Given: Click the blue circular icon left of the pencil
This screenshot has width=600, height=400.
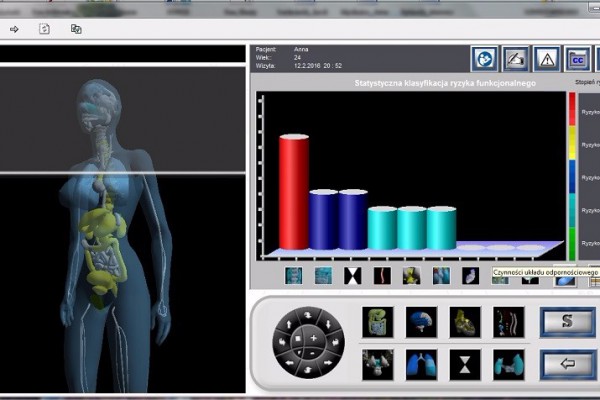Looking at the screenshot, I should pyautogui.click(x=484, y=59).
